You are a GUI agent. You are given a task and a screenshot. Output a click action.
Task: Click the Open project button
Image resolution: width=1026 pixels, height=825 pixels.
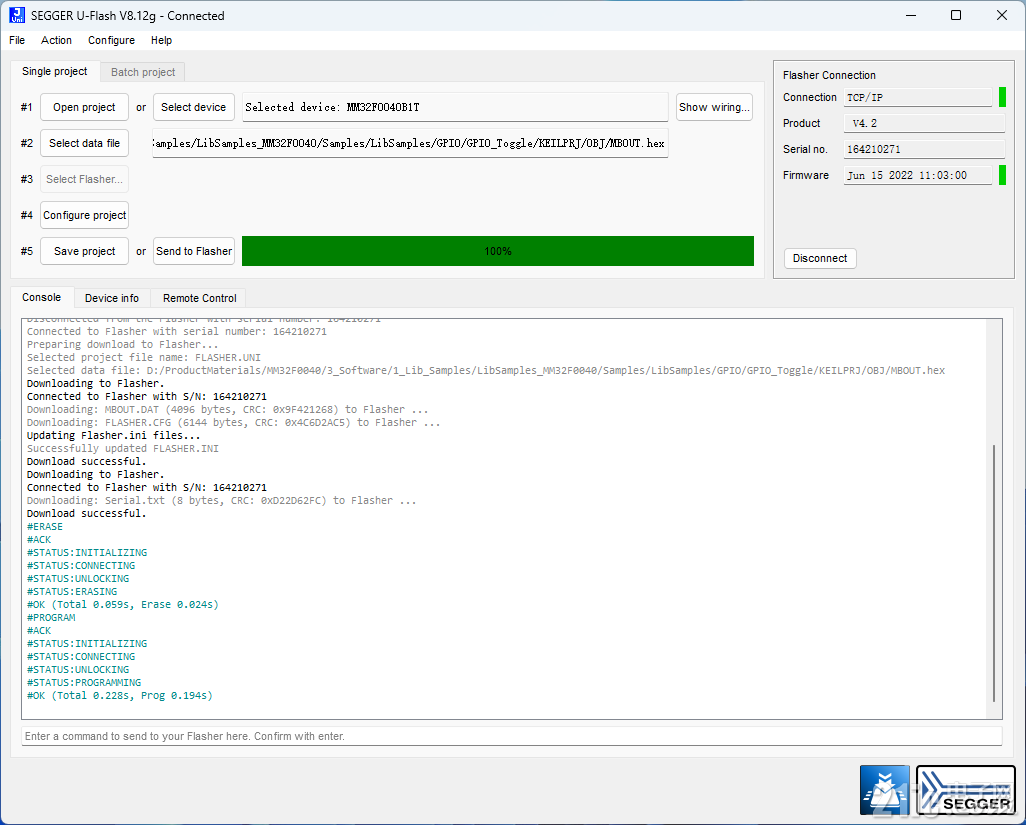pyautogui.click(x=84, y=107)
